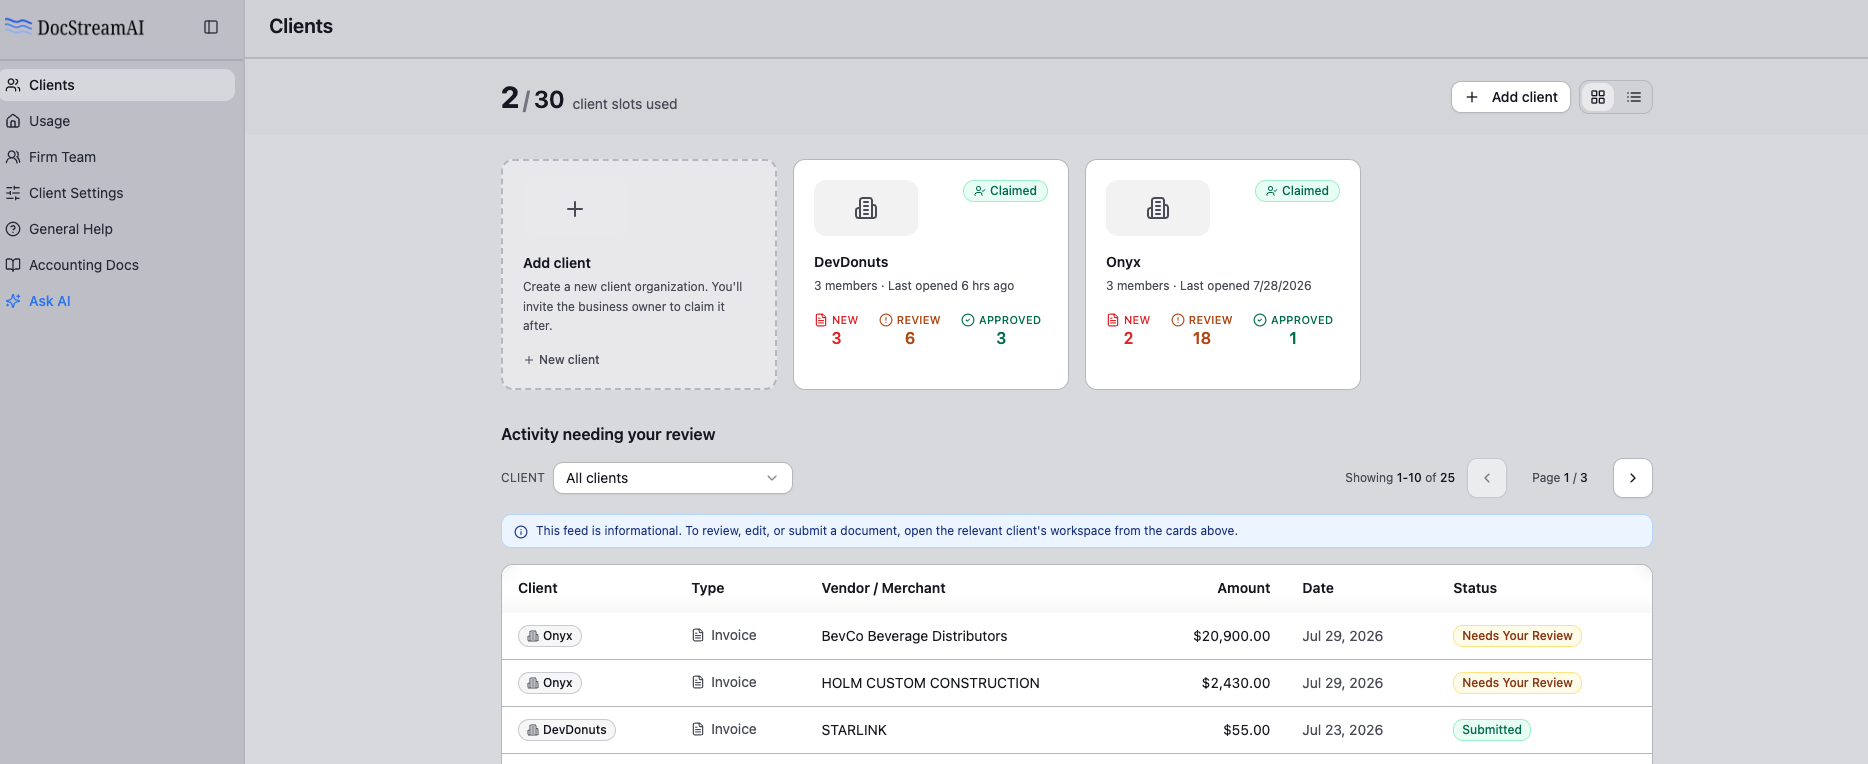
Task: Go to next page of activity
Action: click(1633, 478)
